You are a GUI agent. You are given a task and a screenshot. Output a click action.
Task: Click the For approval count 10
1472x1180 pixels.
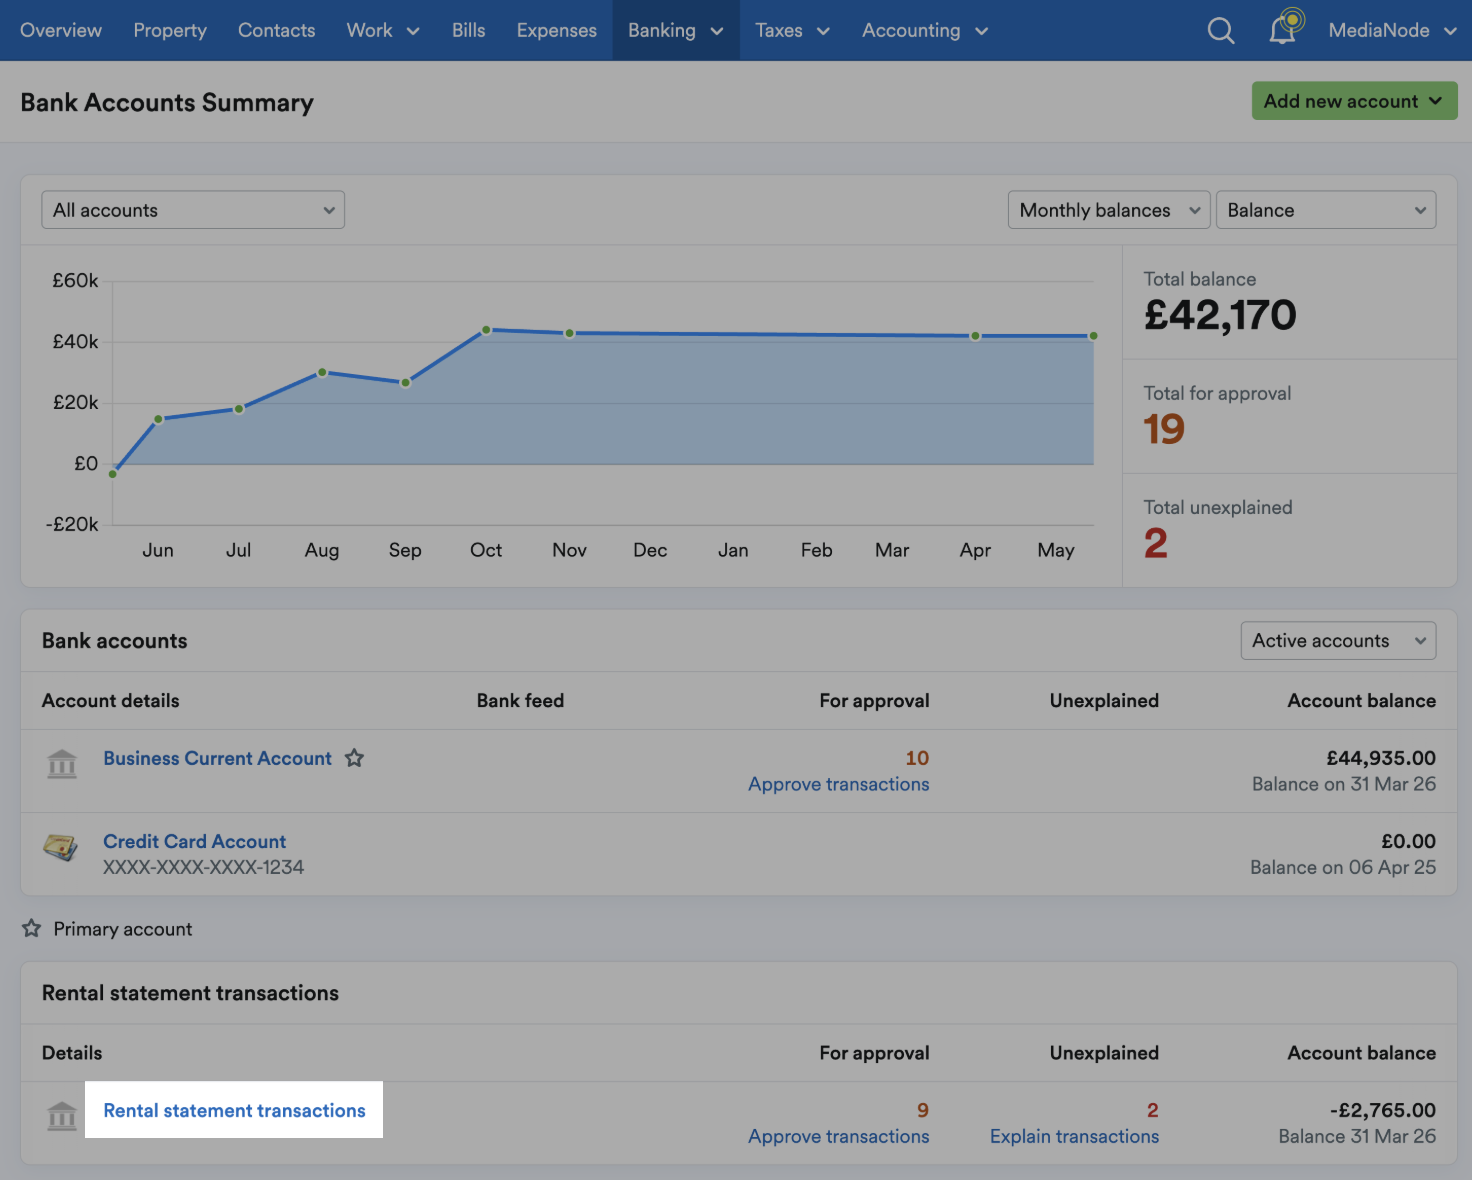(x=917, y=758)
